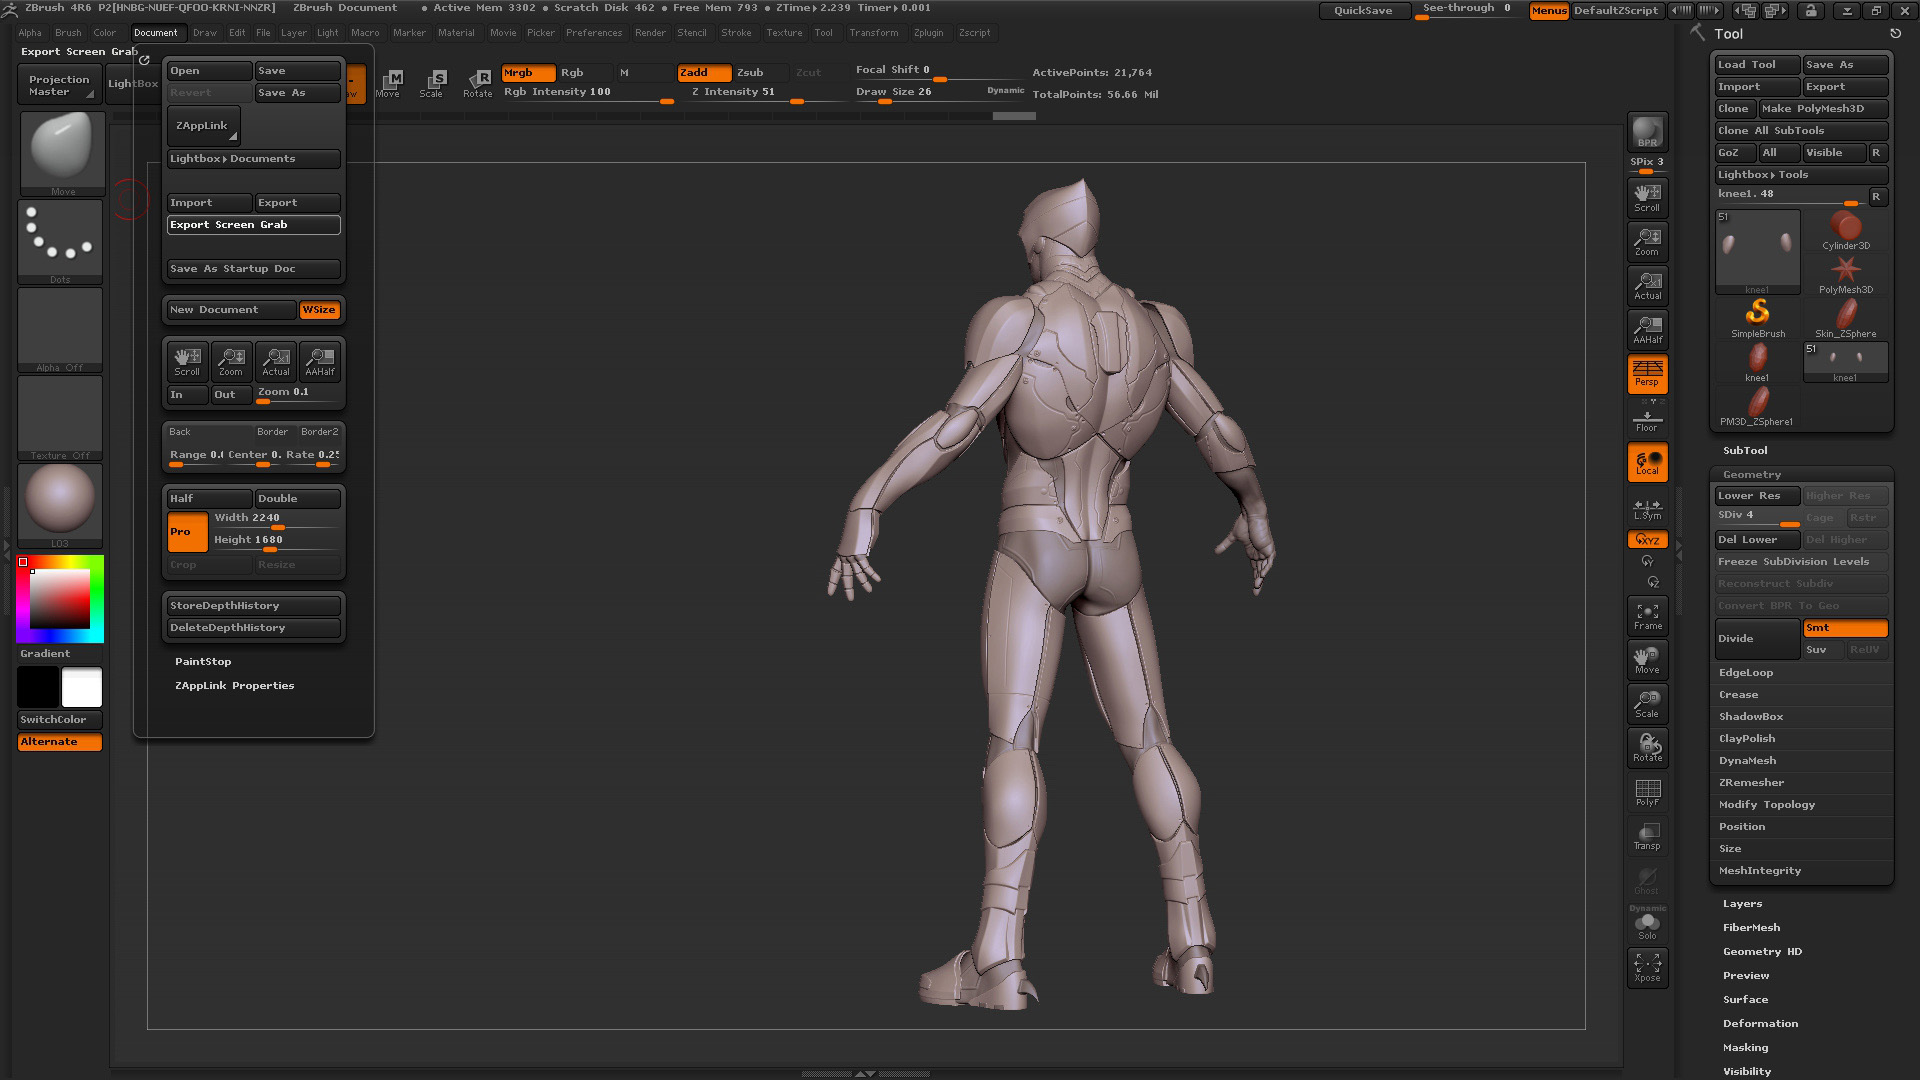Toggle PolyF polyframe display
This screenshot has width=1920, height=1080.
pos(1647,793)
